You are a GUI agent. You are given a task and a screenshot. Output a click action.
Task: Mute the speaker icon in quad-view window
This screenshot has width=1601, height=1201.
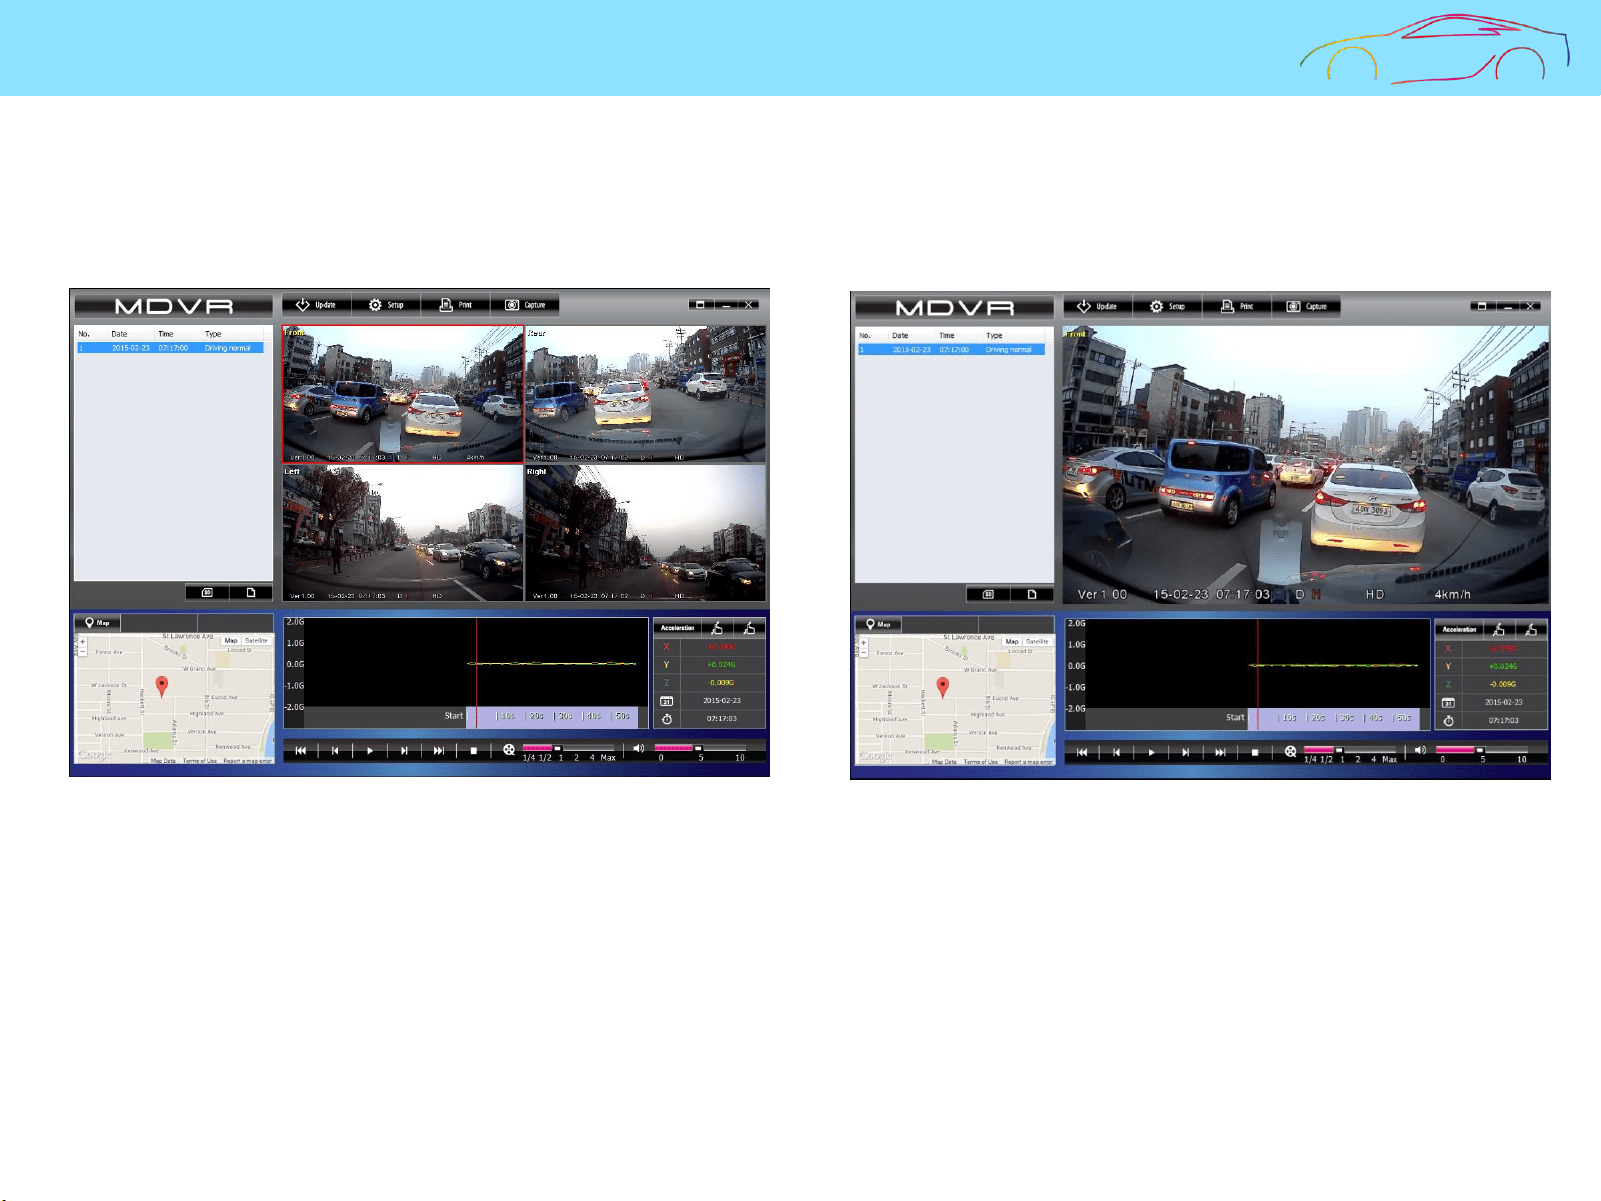638,748
